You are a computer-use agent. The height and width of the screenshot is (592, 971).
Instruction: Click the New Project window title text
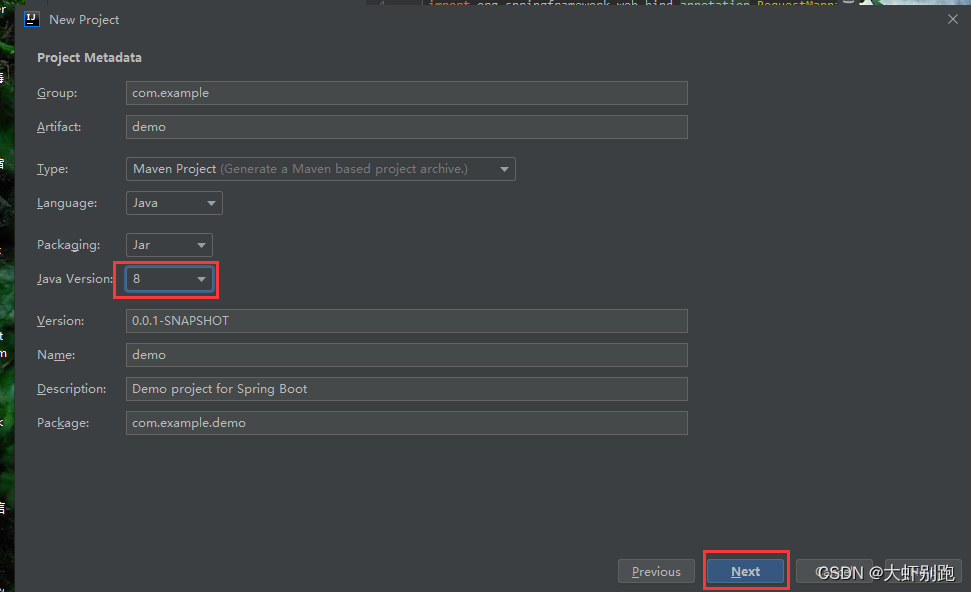[x=84, y=20]
